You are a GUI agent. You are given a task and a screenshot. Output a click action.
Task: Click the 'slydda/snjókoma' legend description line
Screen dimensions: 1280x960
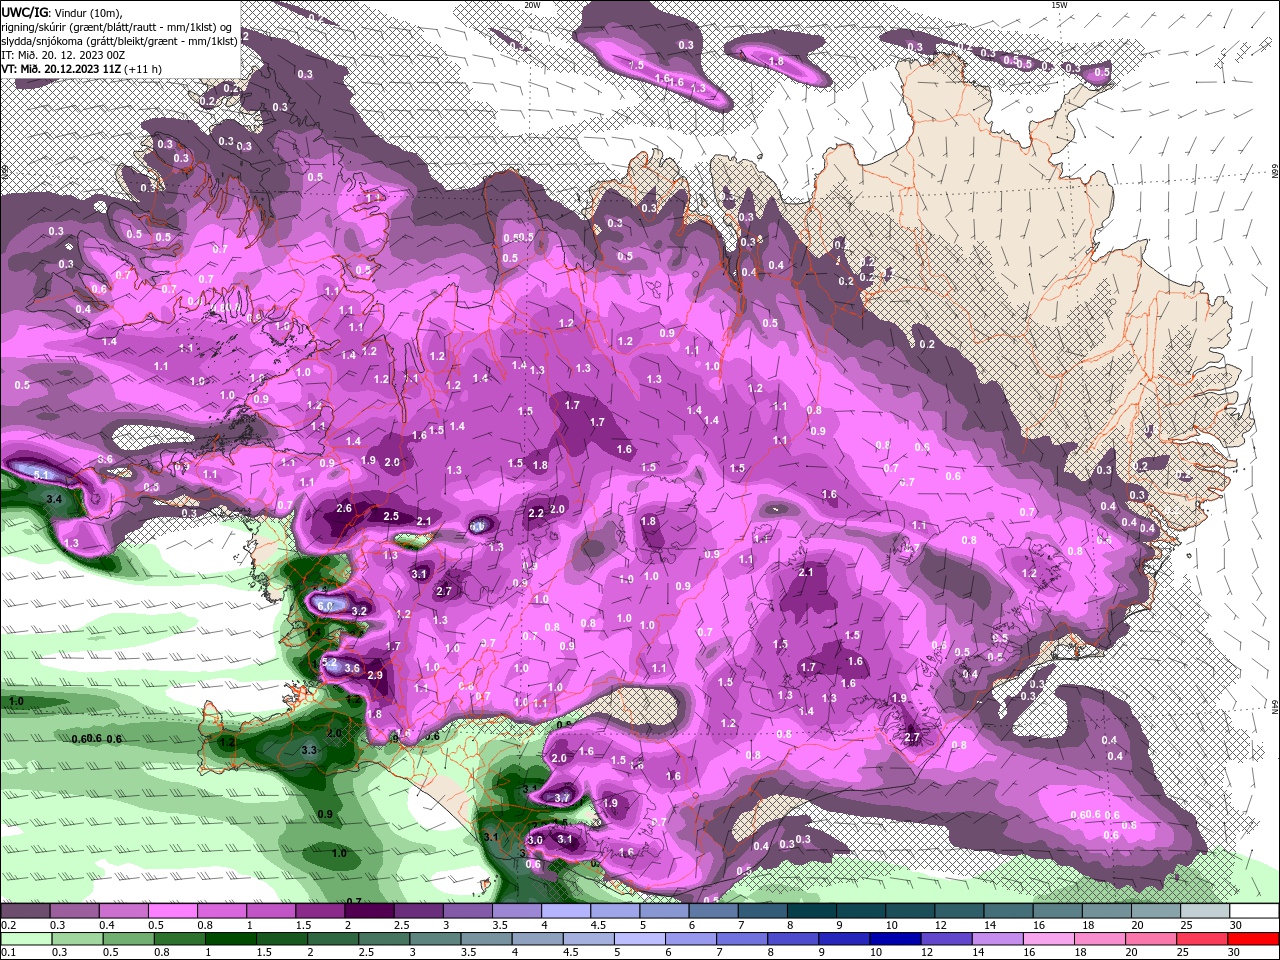119,41
